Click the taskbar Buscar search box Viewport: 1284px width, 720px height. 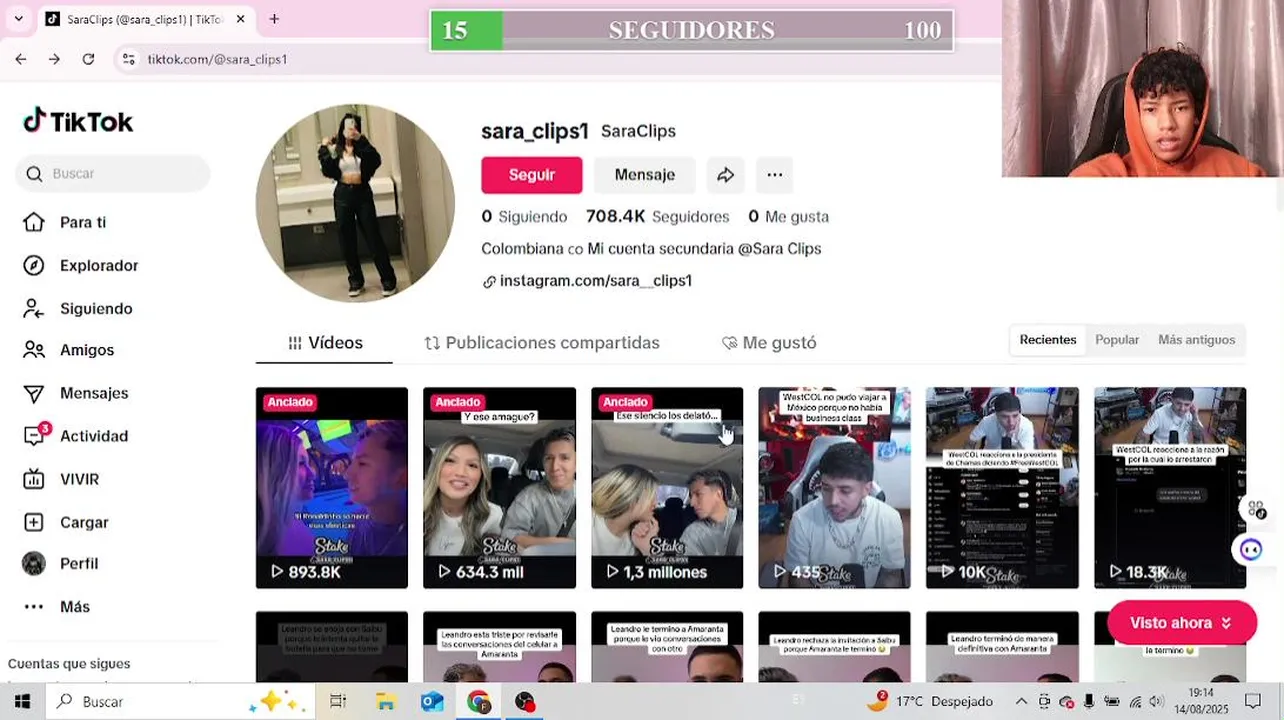[x=180, y=702]
